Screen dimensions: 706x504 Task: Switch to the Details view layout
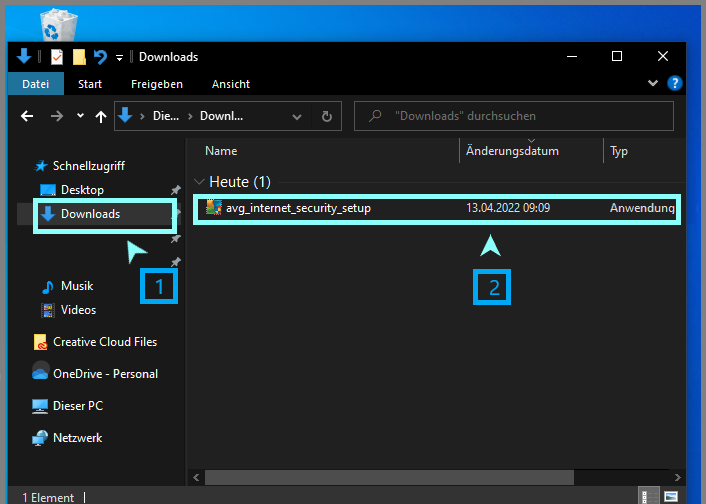point(649,496)
